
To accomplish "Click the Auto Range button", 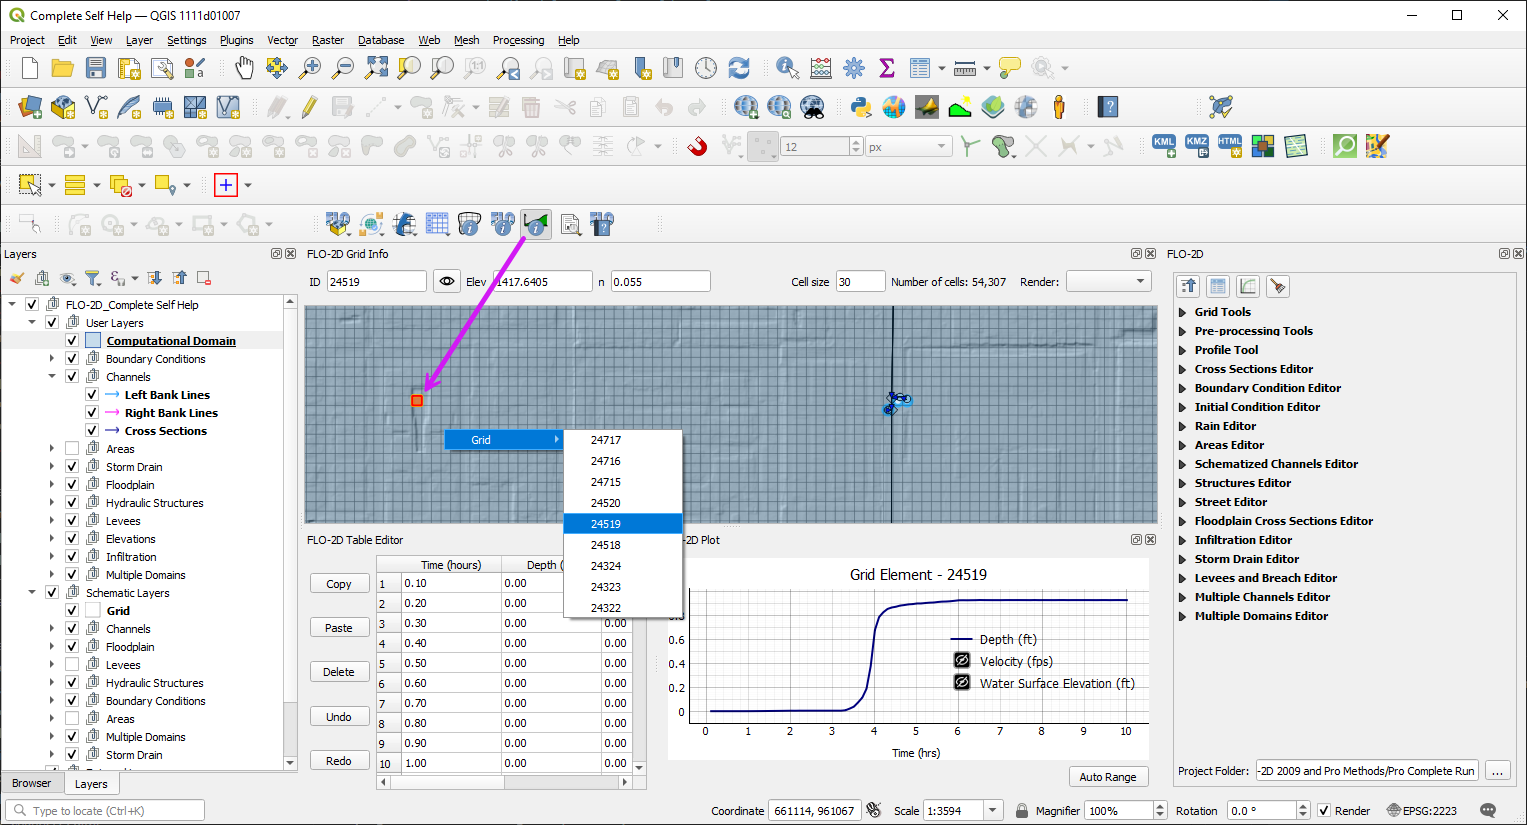I will coord(1108,777).
